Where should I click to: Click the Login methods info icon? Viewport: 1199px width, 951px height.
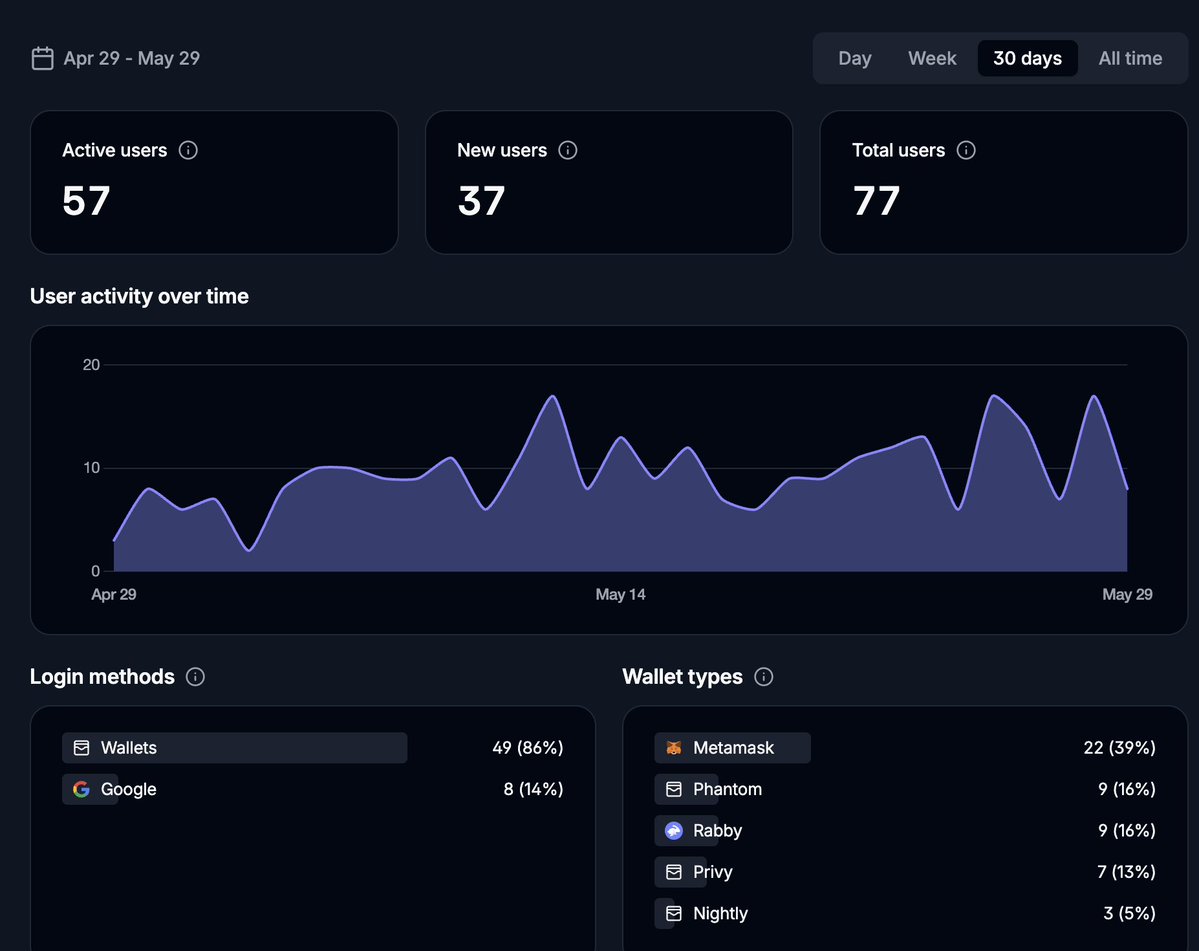pyautogui.click(x=195, y=677)
